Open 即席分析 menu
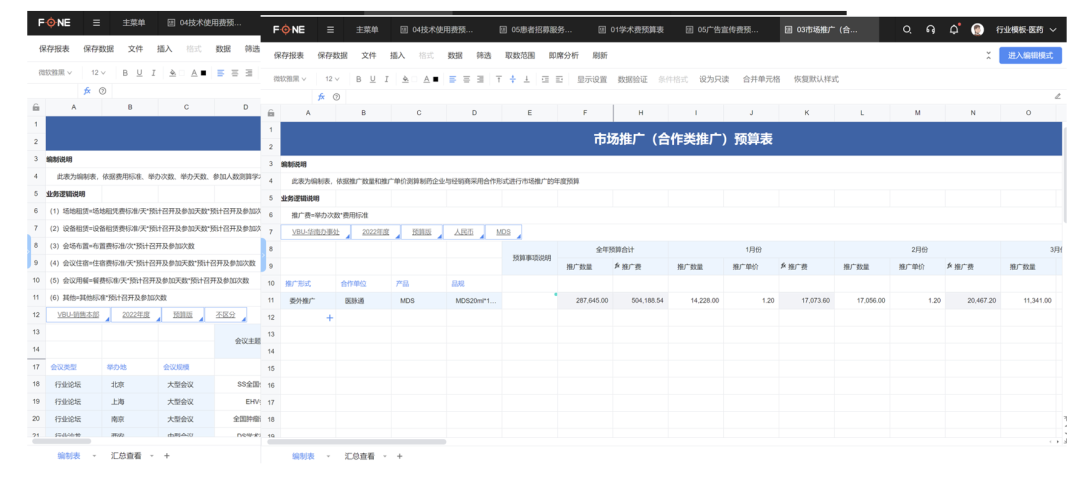1080x490 pixels. (x=563, y=55)
